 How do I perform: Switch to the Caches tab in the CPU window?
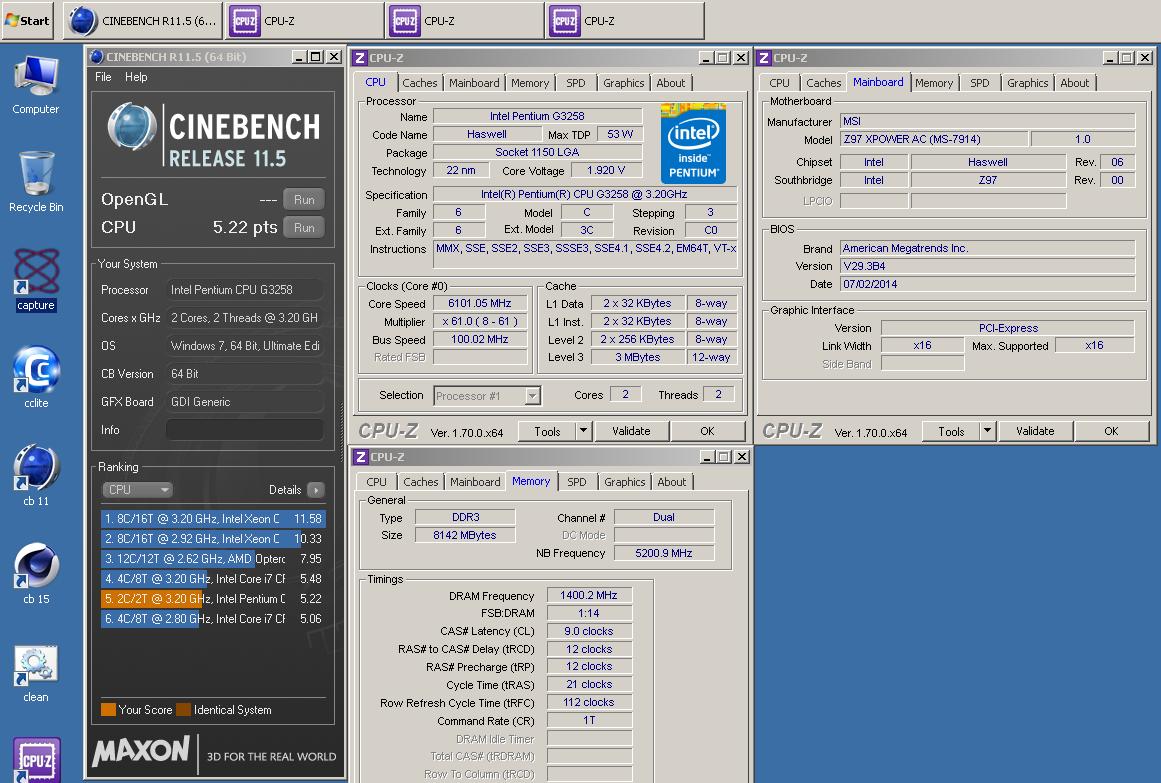(420, 83)
